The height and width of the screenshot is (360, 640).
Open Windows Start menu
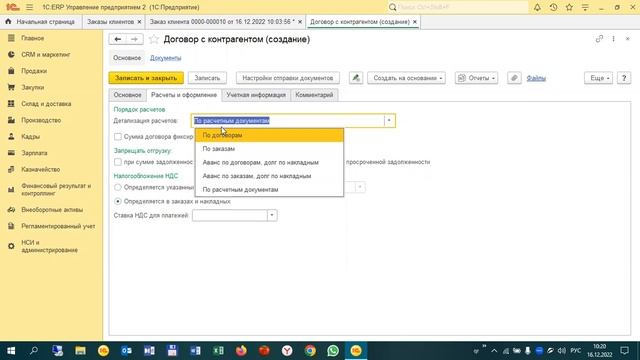tap(11, 351)
